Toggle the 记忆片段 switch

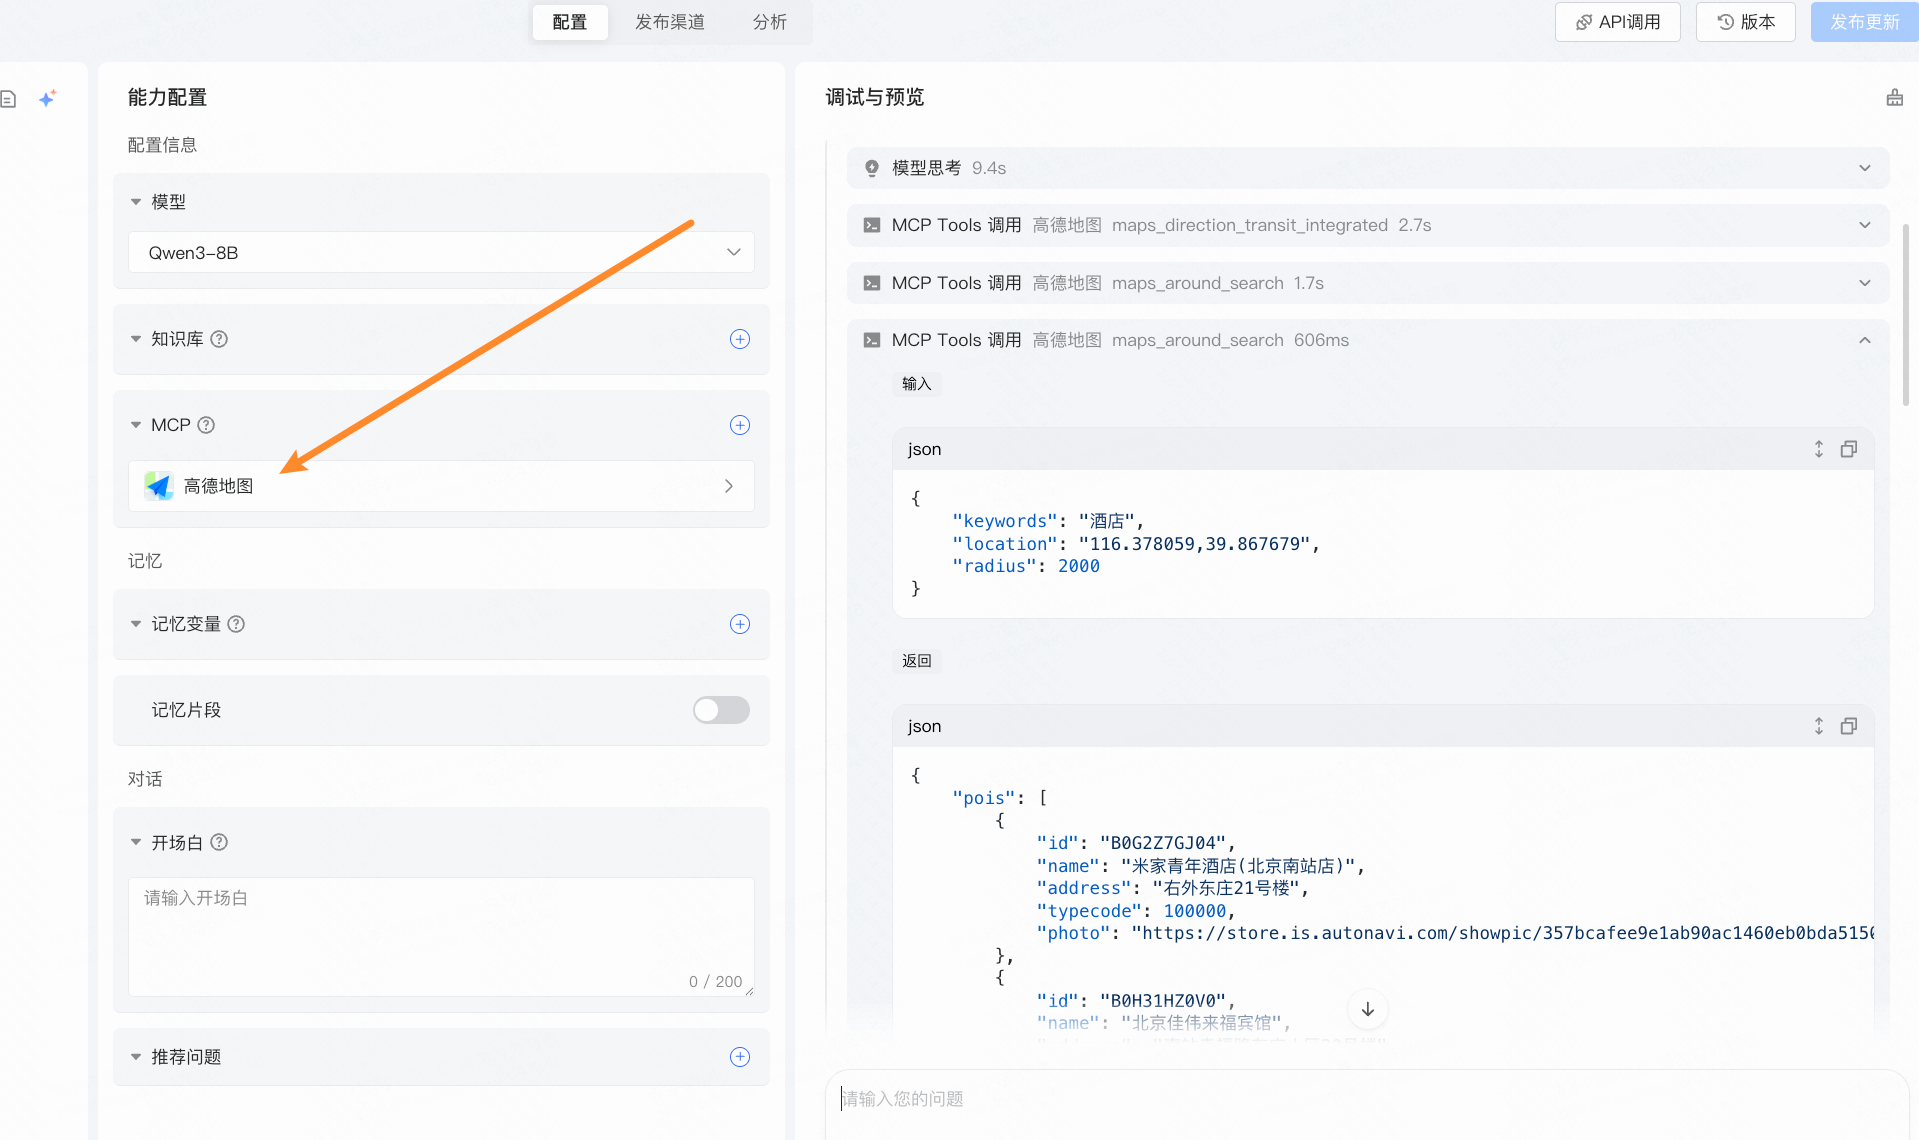tap(721, 710)
